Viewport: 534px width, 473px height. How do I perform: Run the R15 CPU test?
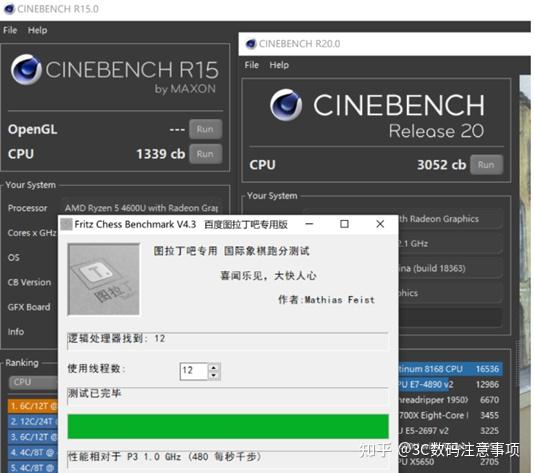point(205,154)
